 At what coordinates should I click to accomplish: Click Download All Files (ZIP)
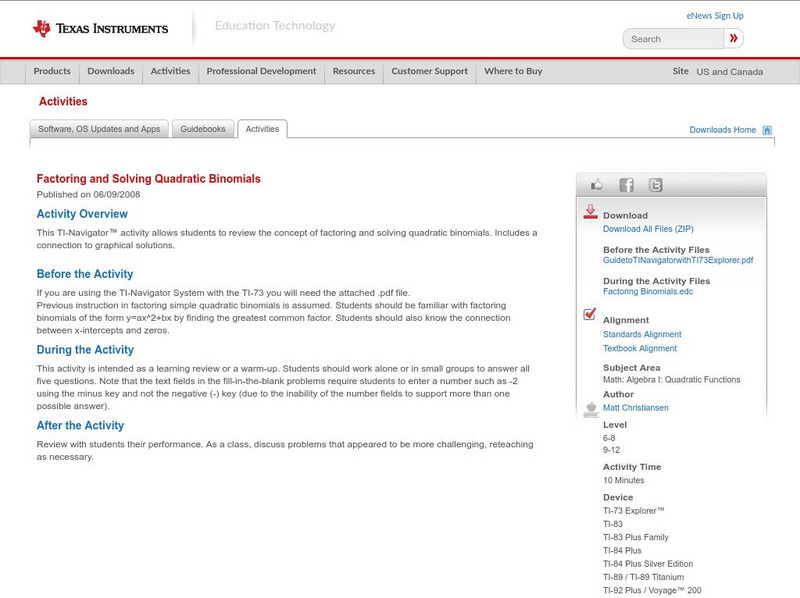click(x=648, y=229)
